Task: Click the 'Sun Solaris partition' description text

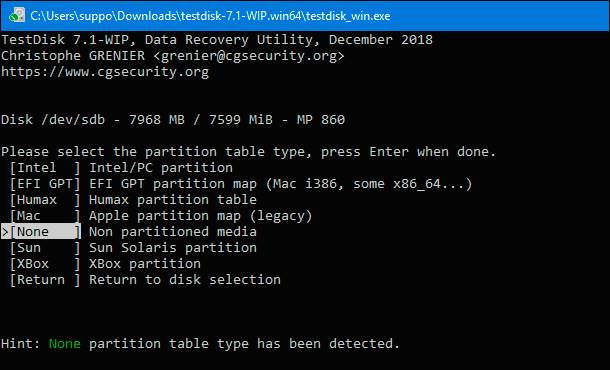Action: (173, 247)
